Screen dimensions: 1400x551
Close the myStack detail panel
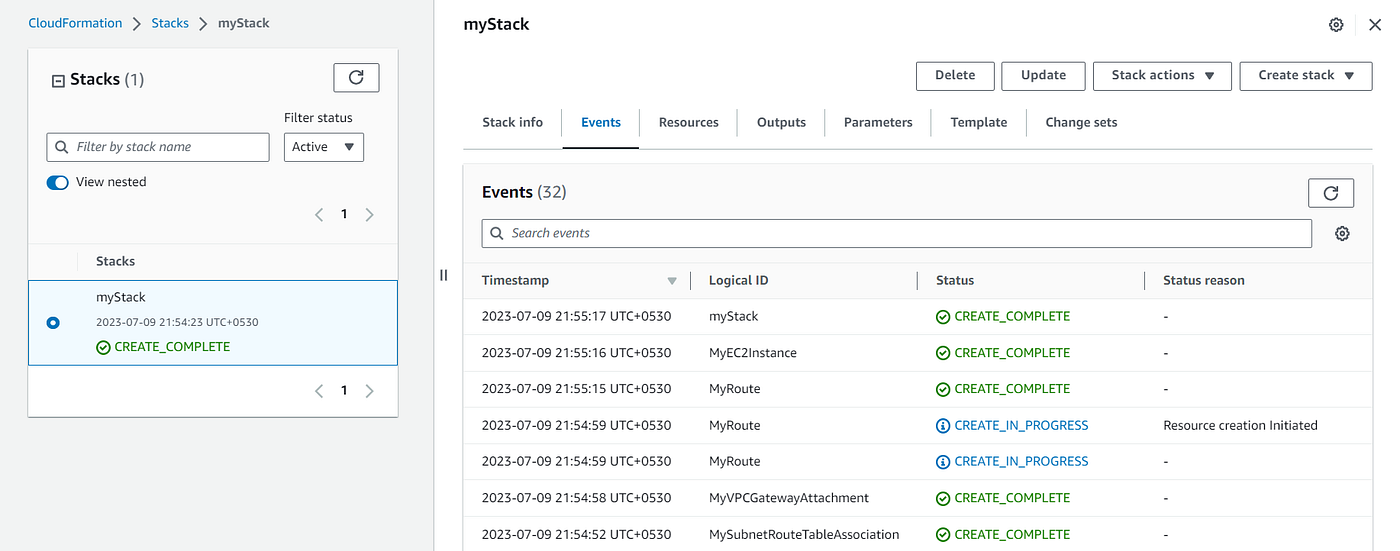pos(1375,25)
